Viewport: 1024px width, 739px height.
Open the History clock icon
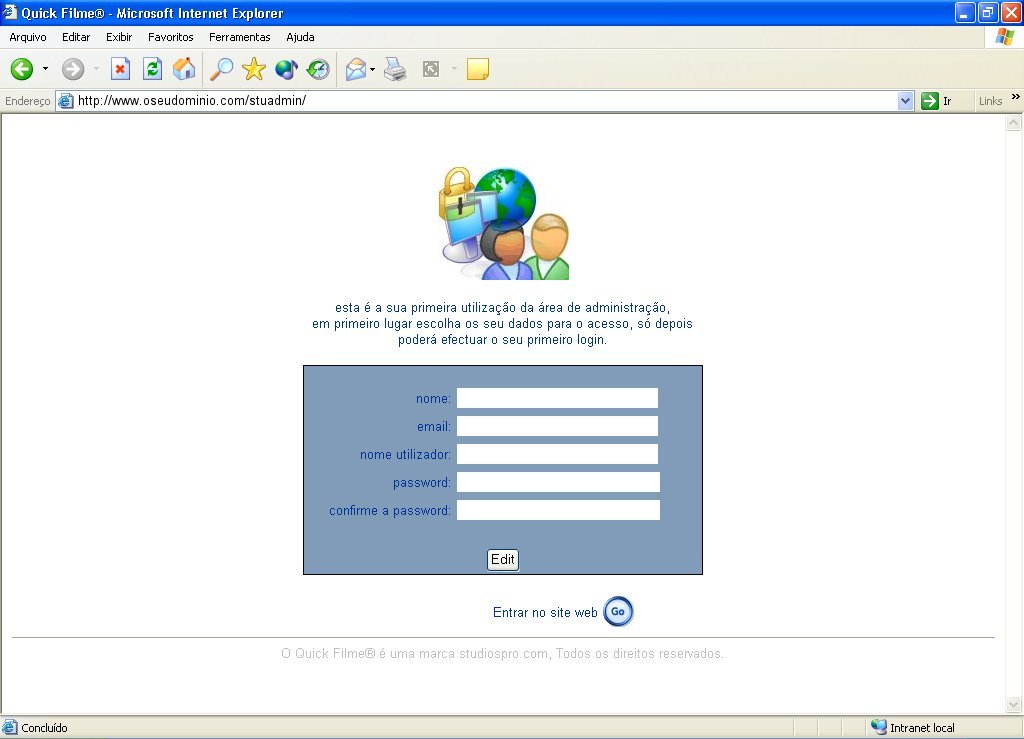[318, 69]
